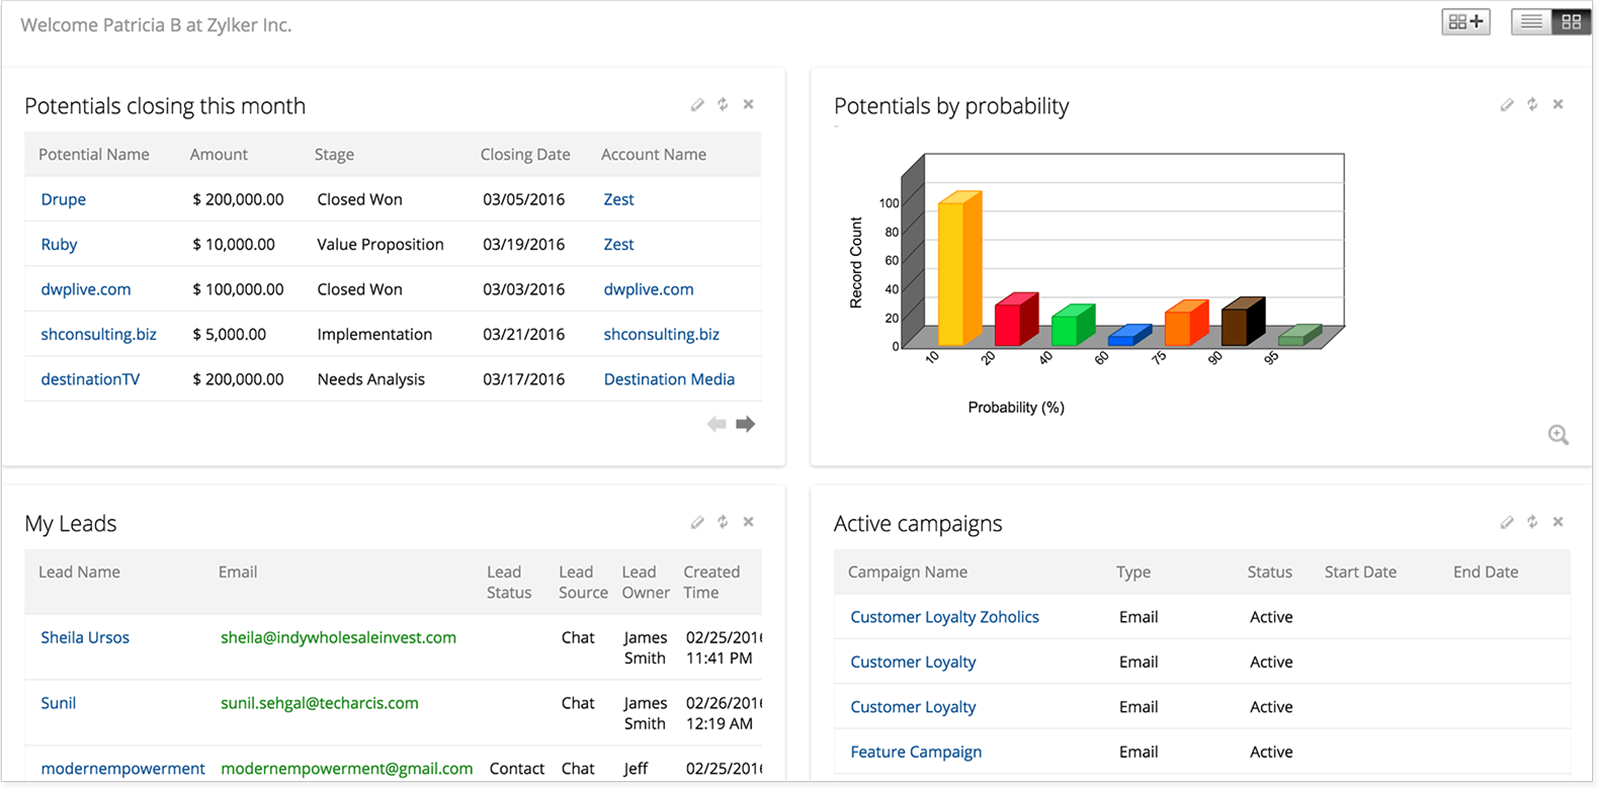1600x790 pixels.
Task: Open the Drupe potential record
Action: [63, 200]
